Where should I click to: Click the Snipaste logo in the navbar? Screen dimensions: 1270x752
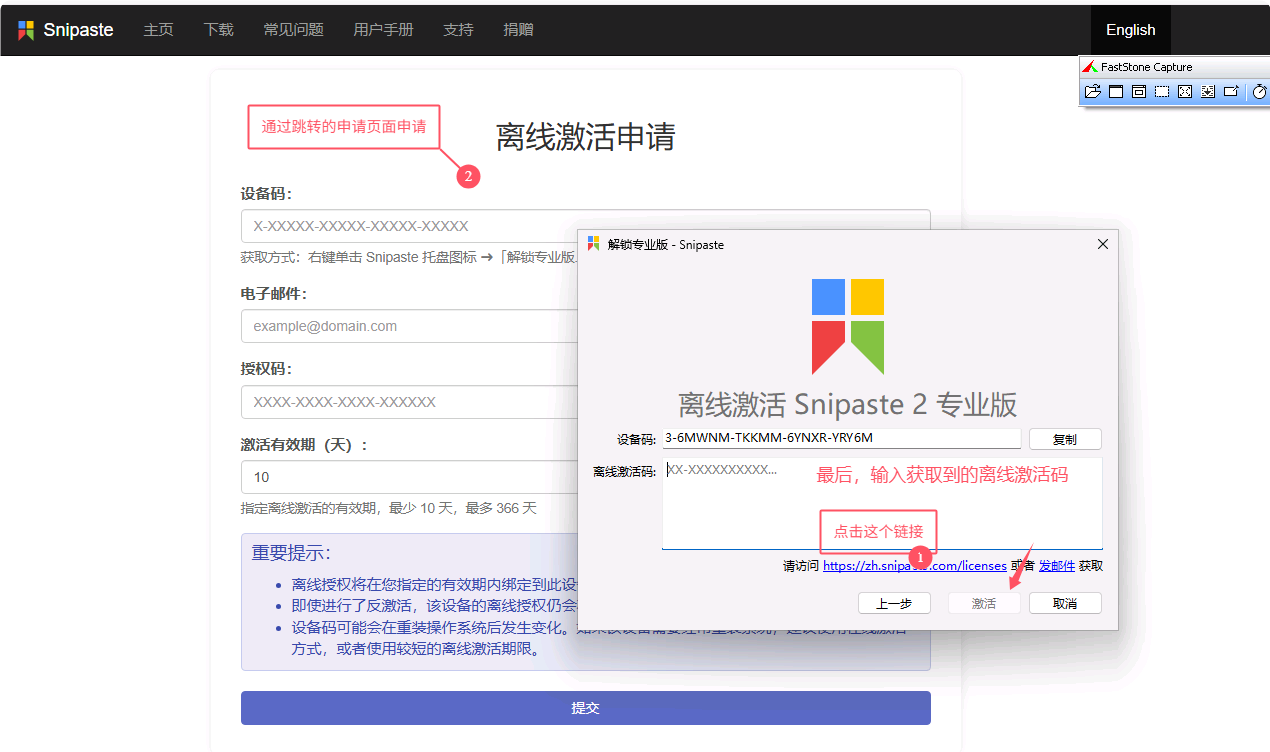(x=66, y=30)
